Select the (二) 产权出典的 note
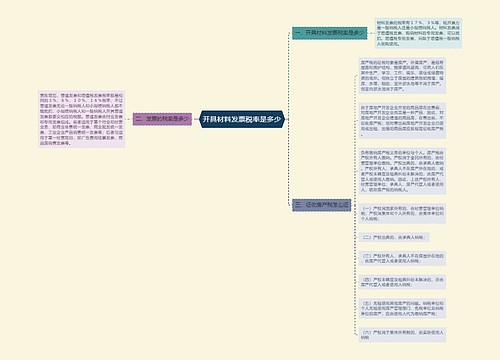The image size is (500, 360). [x=394, y=237]
